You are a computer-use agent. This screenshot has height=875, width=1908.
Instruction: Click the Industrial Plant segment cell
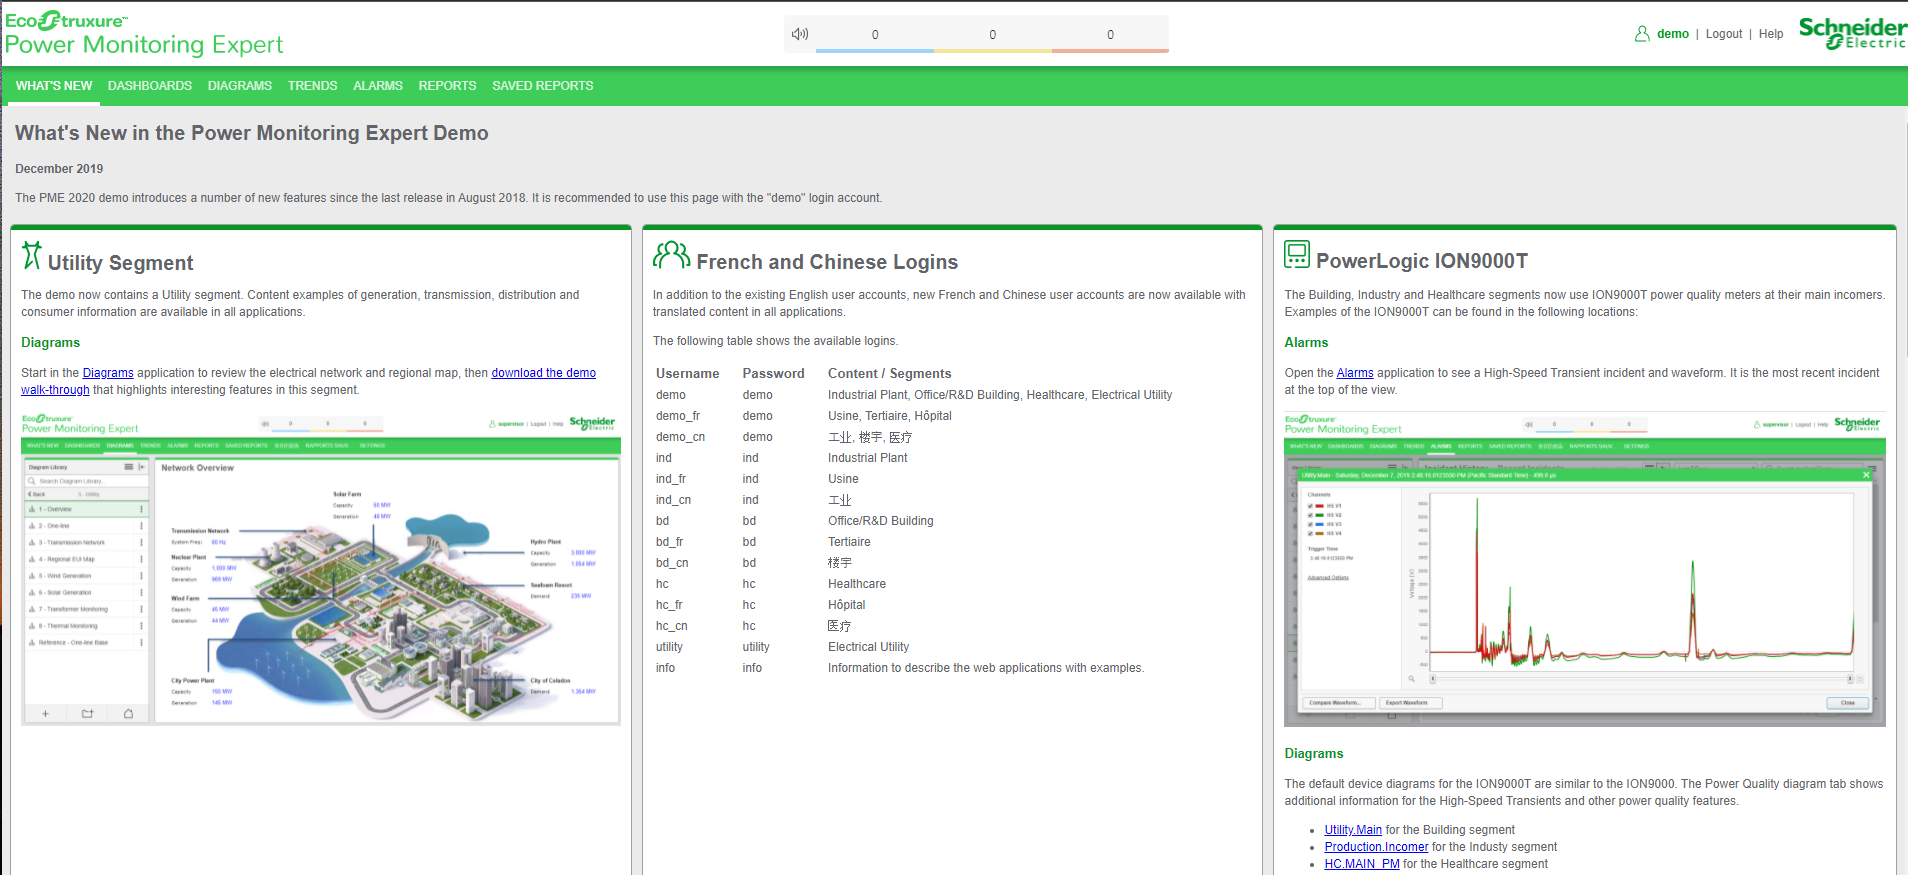[867, 458]
